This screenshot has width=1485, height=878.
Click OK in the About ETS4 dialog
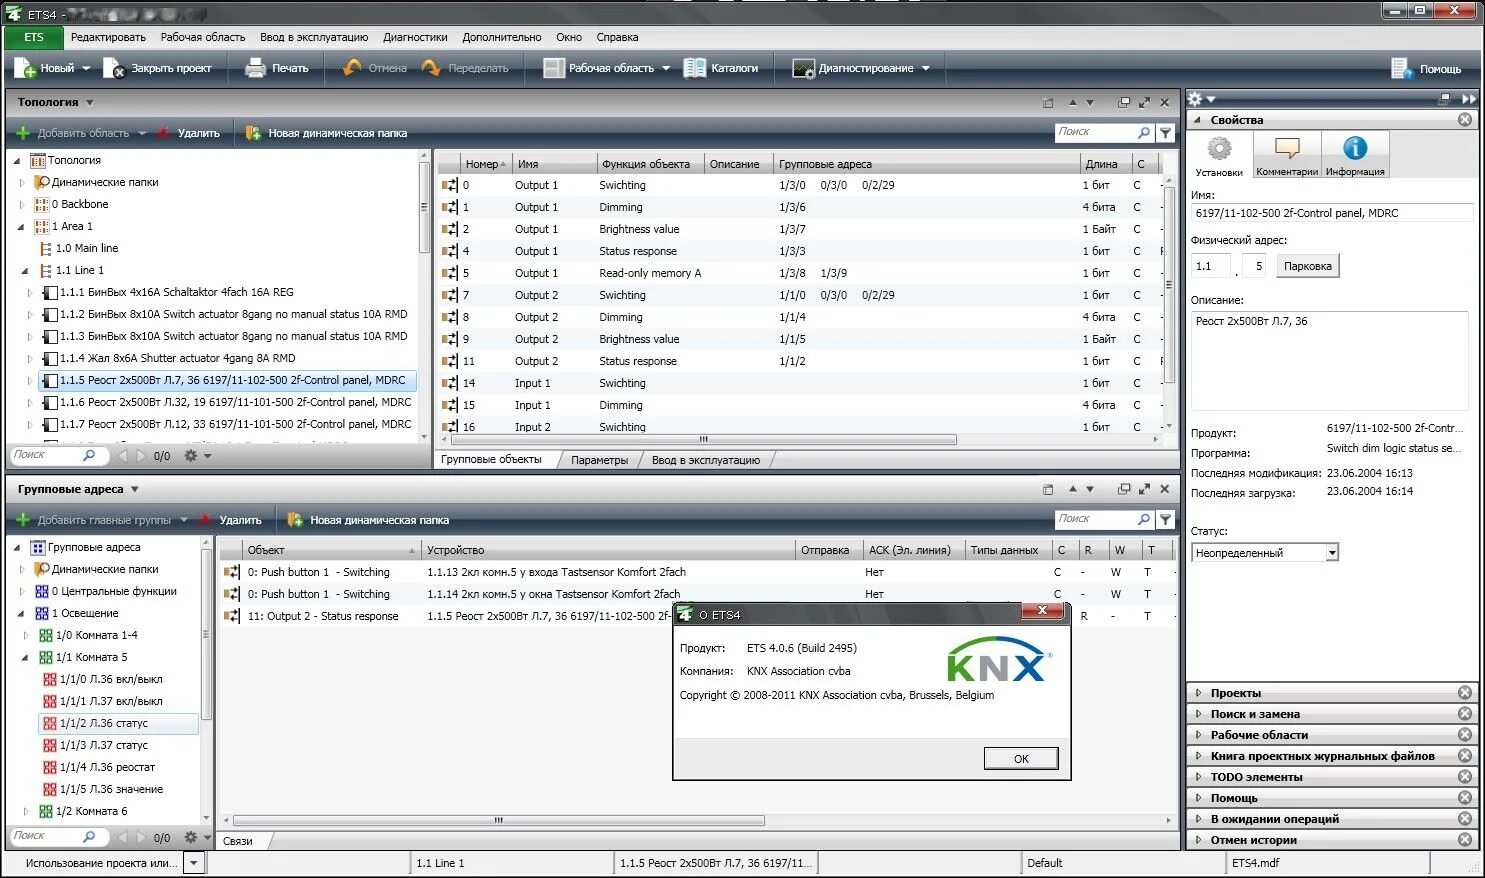(x=1021, y=758)
